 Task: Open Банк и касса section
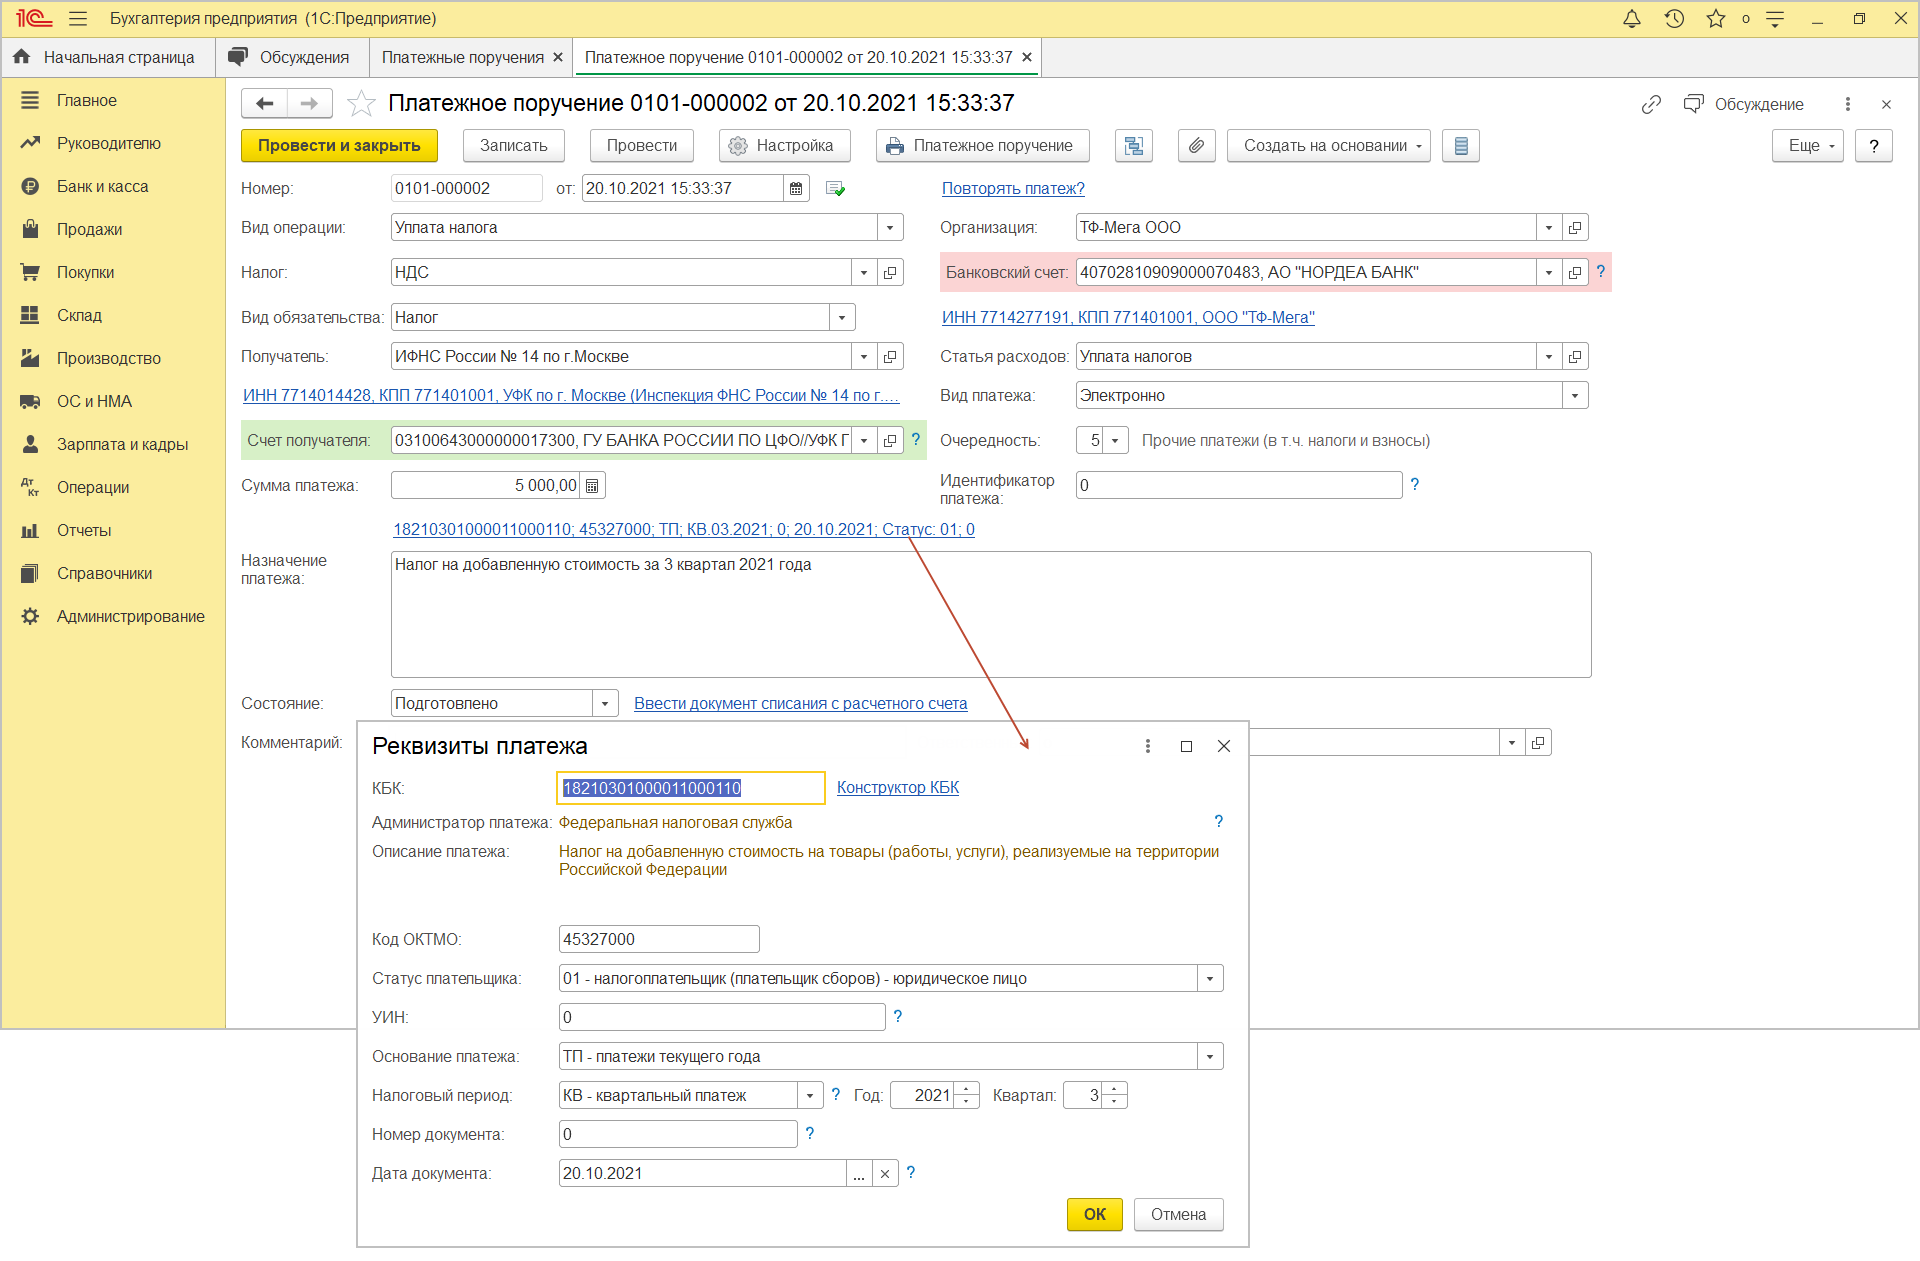102,186
